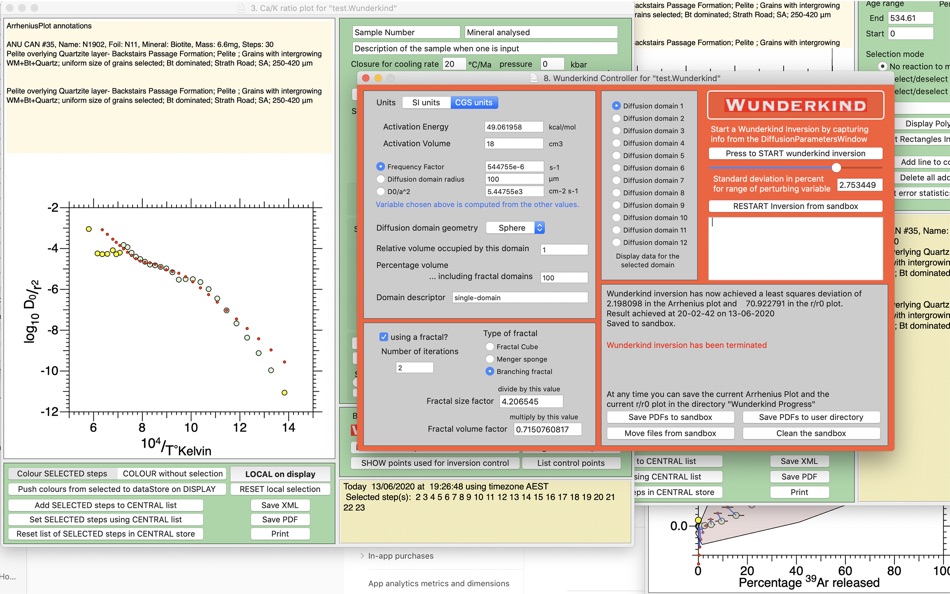Click COLOUR without selection button
Image resolution: width=950 pixels, height=594 pixels.
point(173,473)
